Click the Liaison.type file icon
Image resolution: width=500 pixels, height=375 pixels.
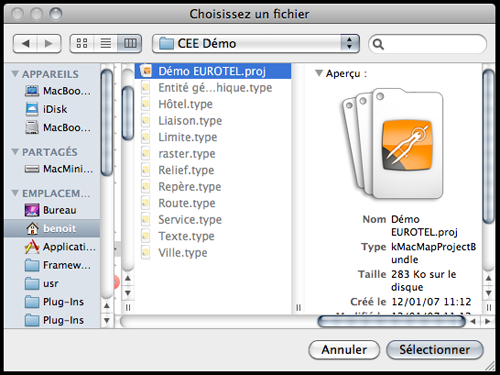(x=145, y=120)
